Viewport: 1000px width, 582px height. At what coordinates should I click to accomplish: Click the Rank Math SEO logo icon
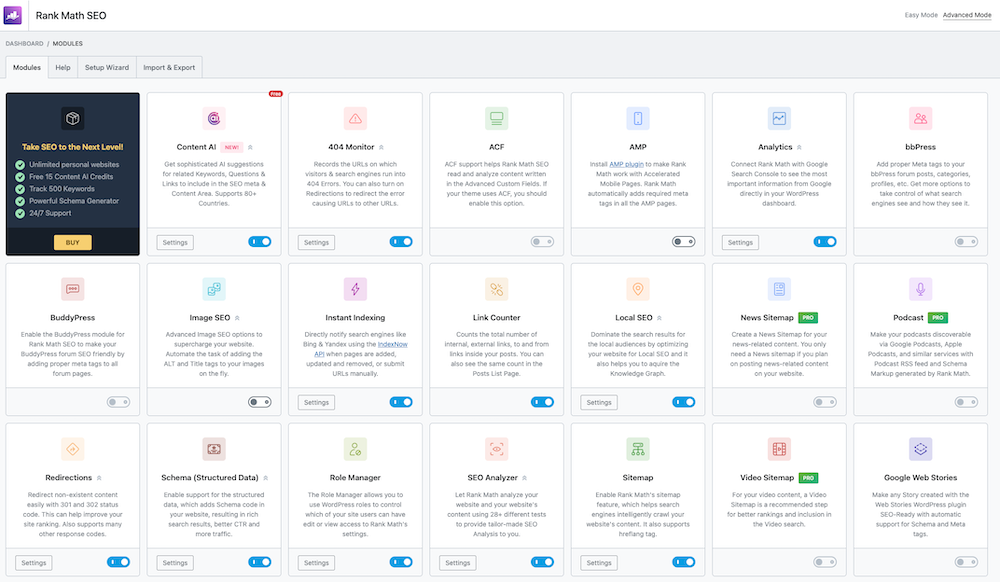[12, 15]
